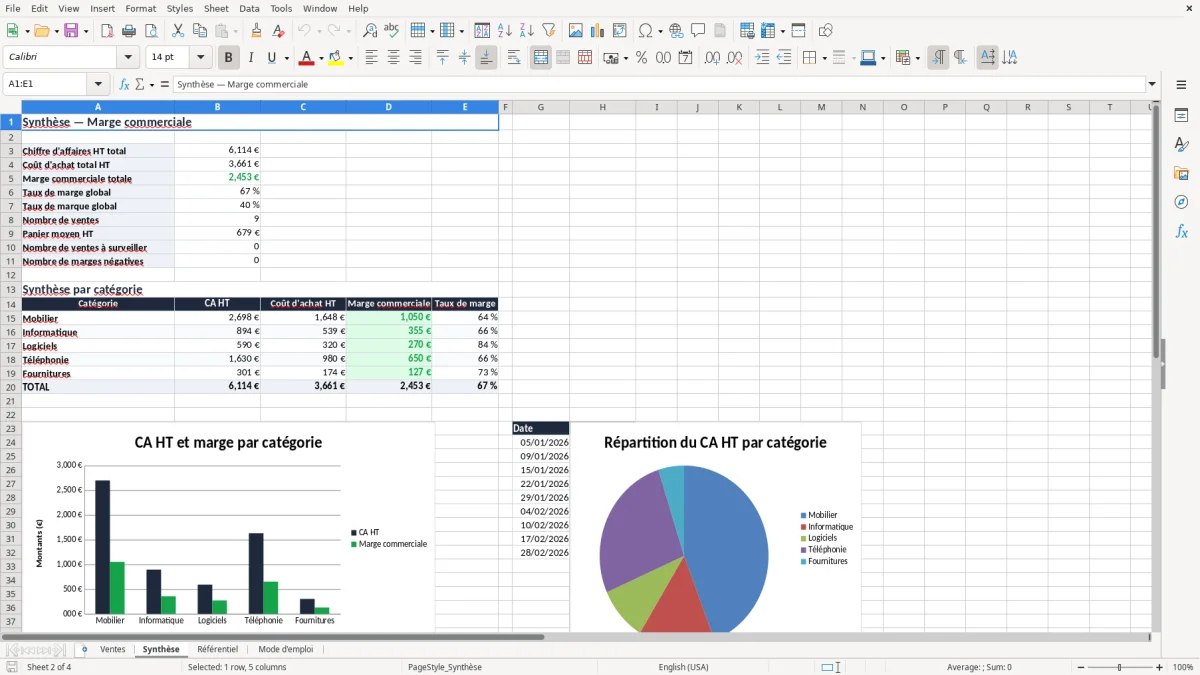Select the Clone Formatting paintbrush

(x=256, y=31)
